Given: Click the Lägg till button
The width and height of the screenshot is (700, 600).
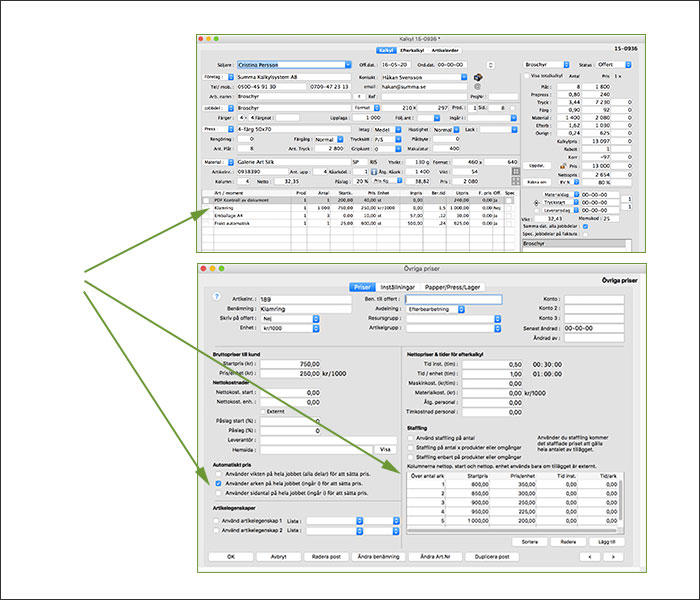Looking at the screenshot, I should (x=606, y=542).
